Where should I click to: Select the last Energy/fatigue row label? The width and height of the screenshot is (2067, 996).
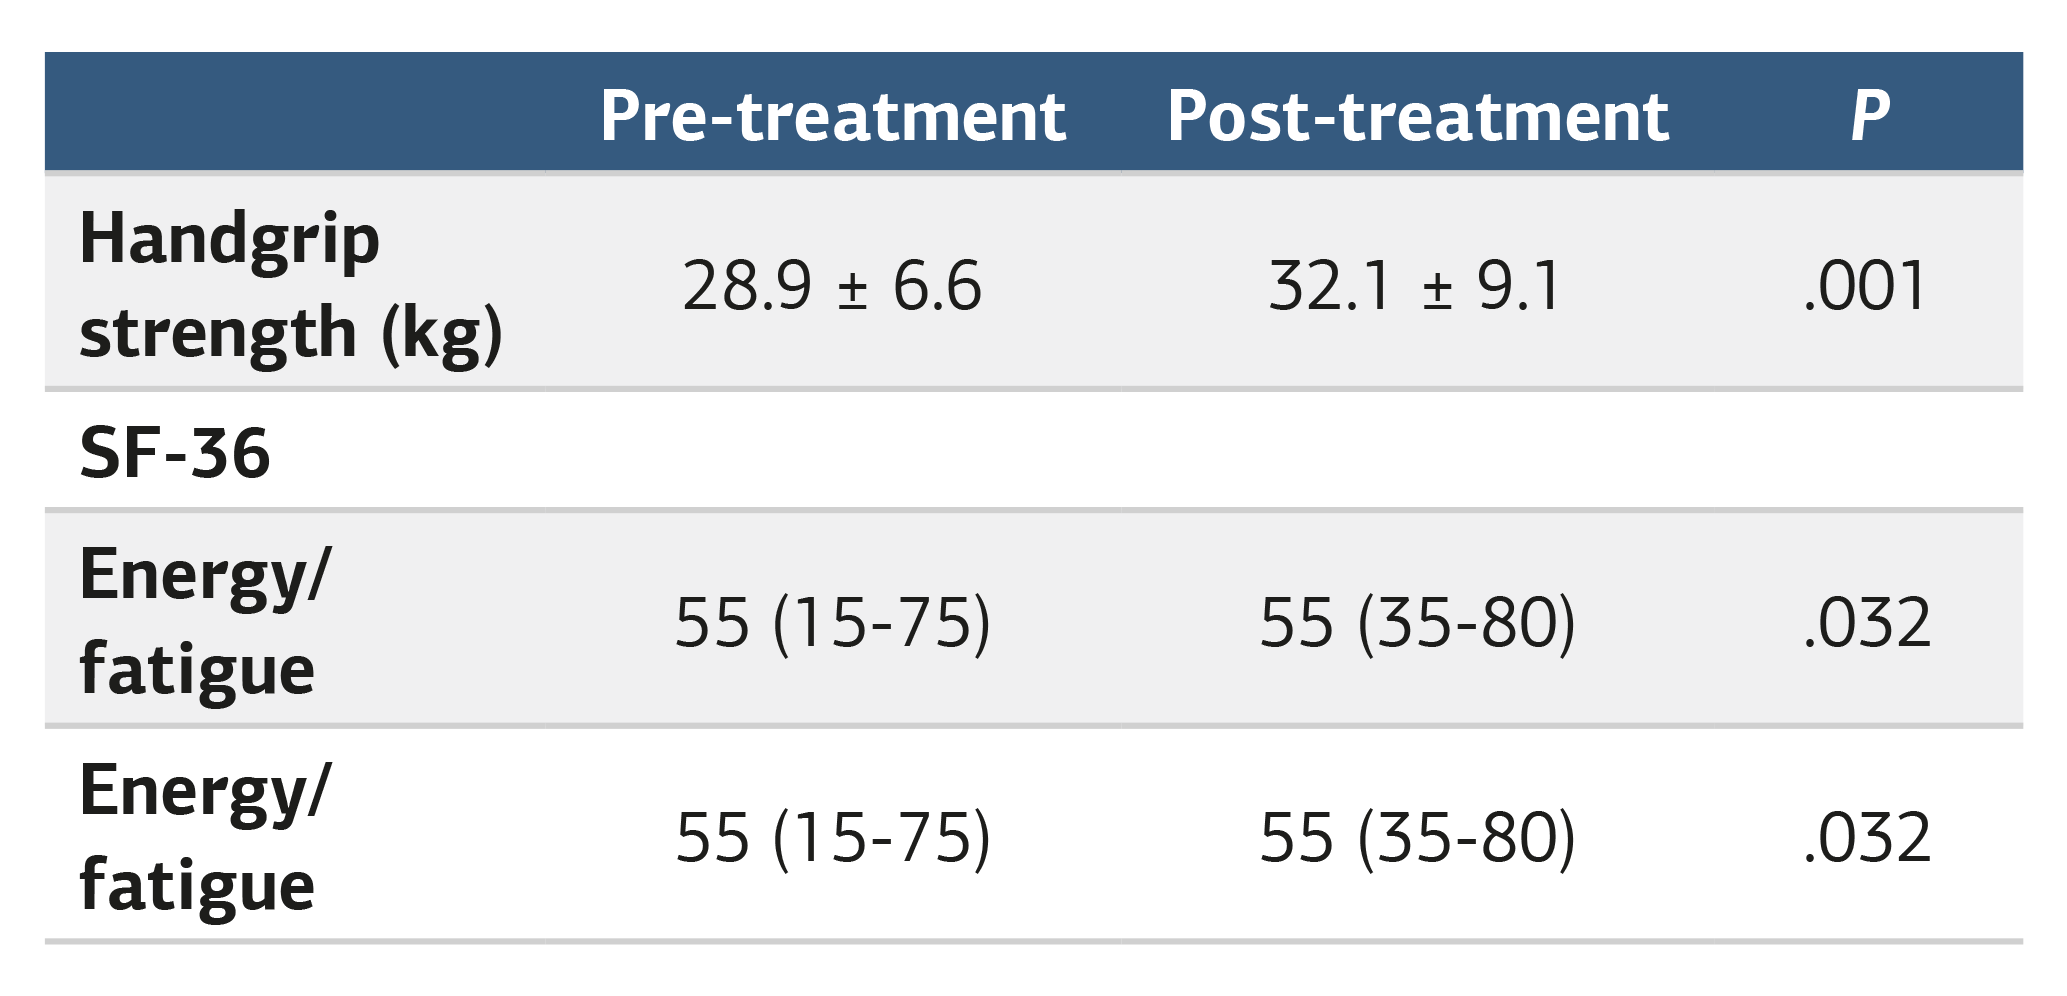tap(204, 837)
